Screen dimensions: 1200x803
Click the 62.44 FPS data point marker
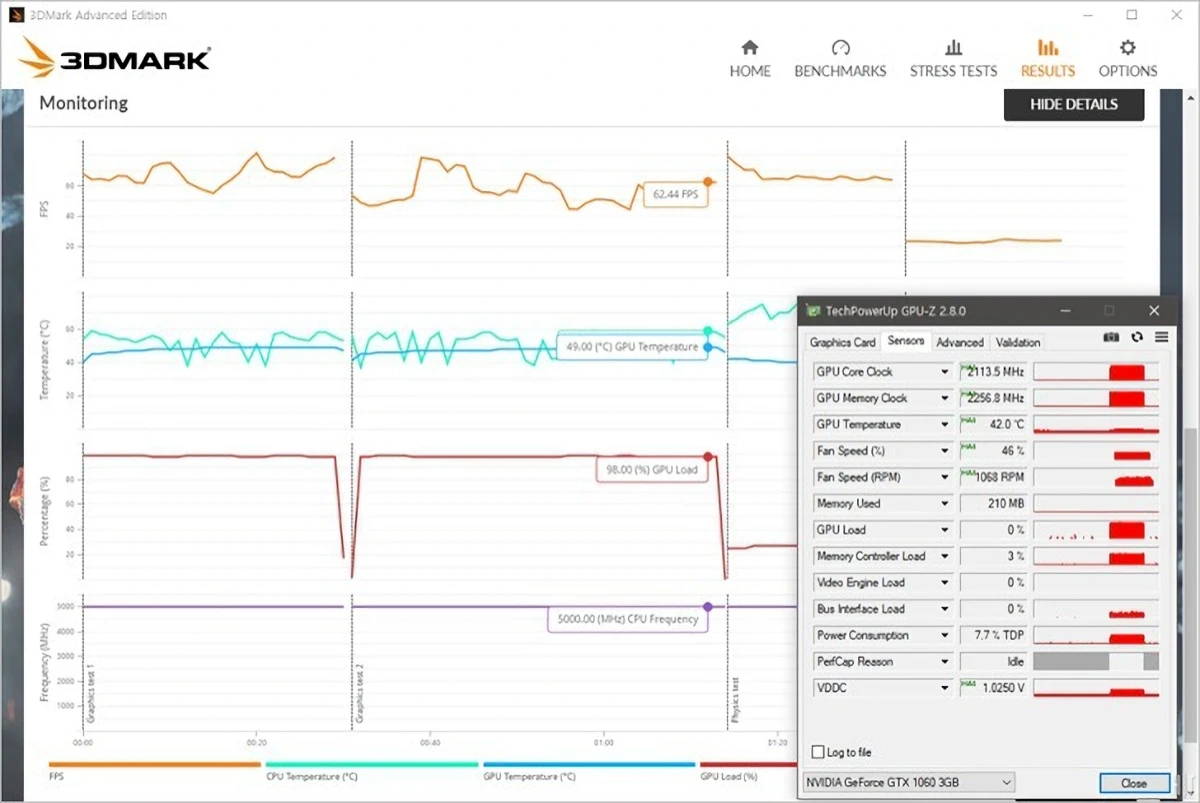708,182
